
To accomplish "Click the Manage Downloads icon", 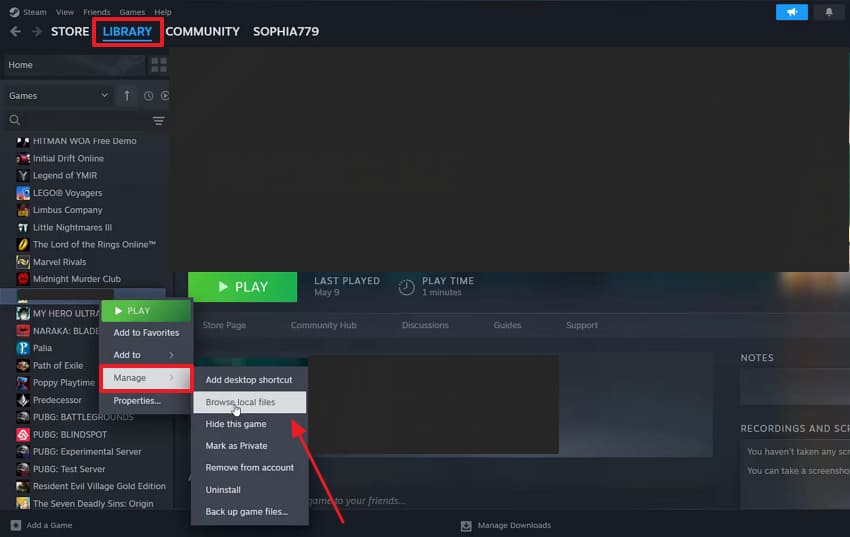I will pos(466,526).
